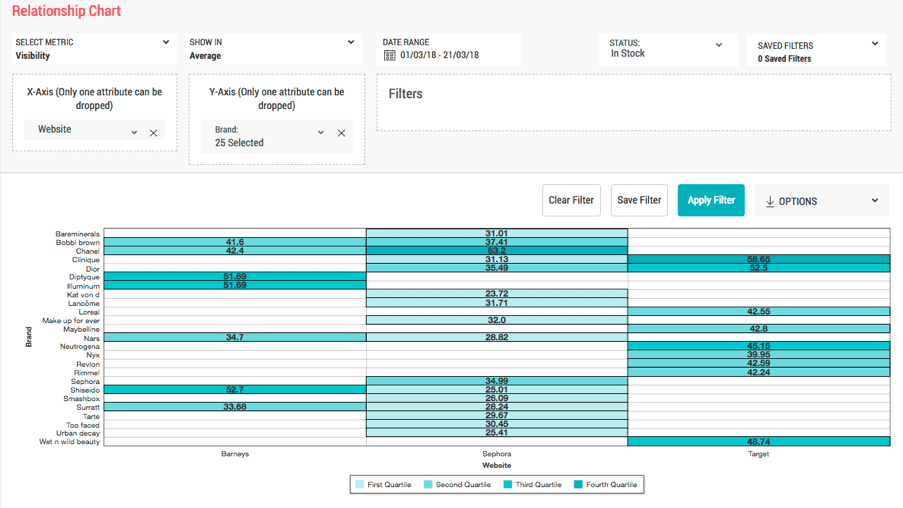Viewport: 903px width, 508px height.
Task: Remove the Brand attribute from Y-Axis
Action: [x=342, y=133]
